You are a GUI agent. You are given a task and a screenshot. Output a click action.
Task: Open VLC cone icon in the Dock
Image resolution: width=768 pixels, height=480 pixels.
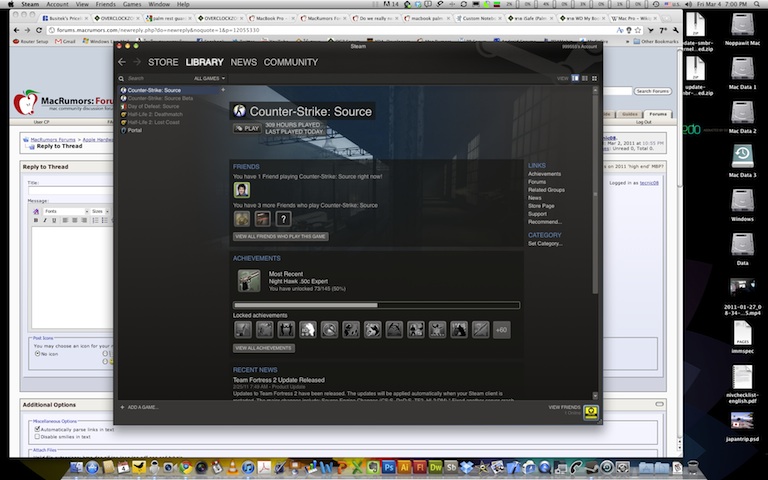tap(233, 467)
